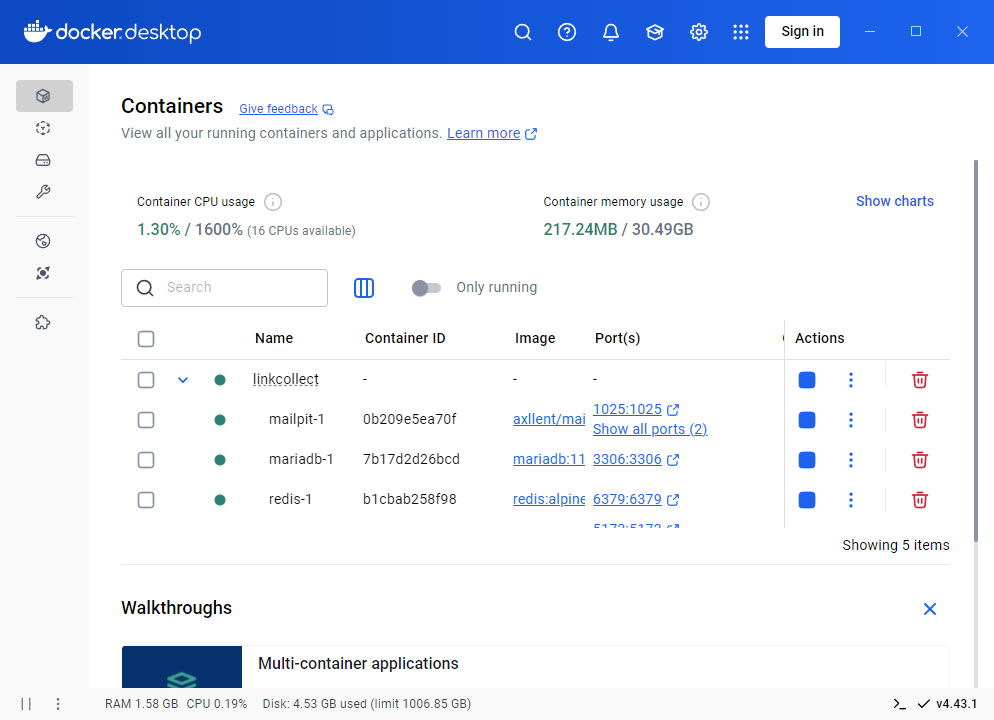994x720 pixels.
Task: Delete the linkcollect stack
Action: [920, 380]
